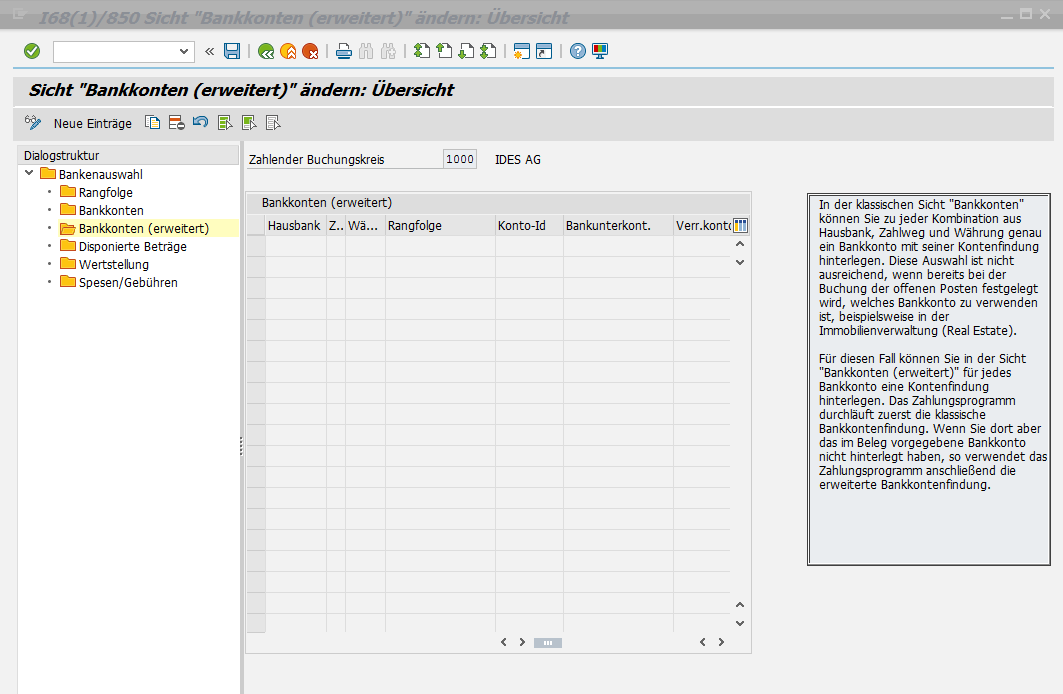Collapse the Bankenauswahl tree node
Image resolution: width=1063 pixels, height=694 pixels.
coord(29,174)
